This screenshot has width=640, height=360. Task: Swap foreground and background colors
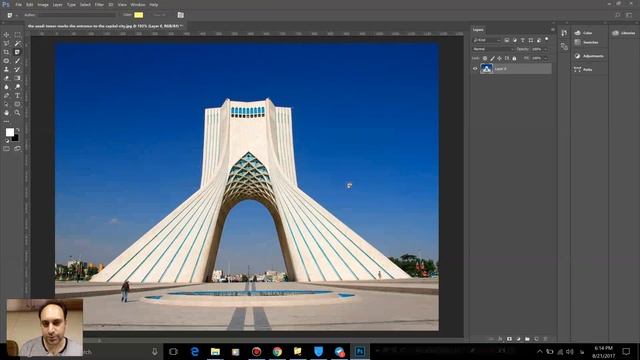(x=17, y=130)
